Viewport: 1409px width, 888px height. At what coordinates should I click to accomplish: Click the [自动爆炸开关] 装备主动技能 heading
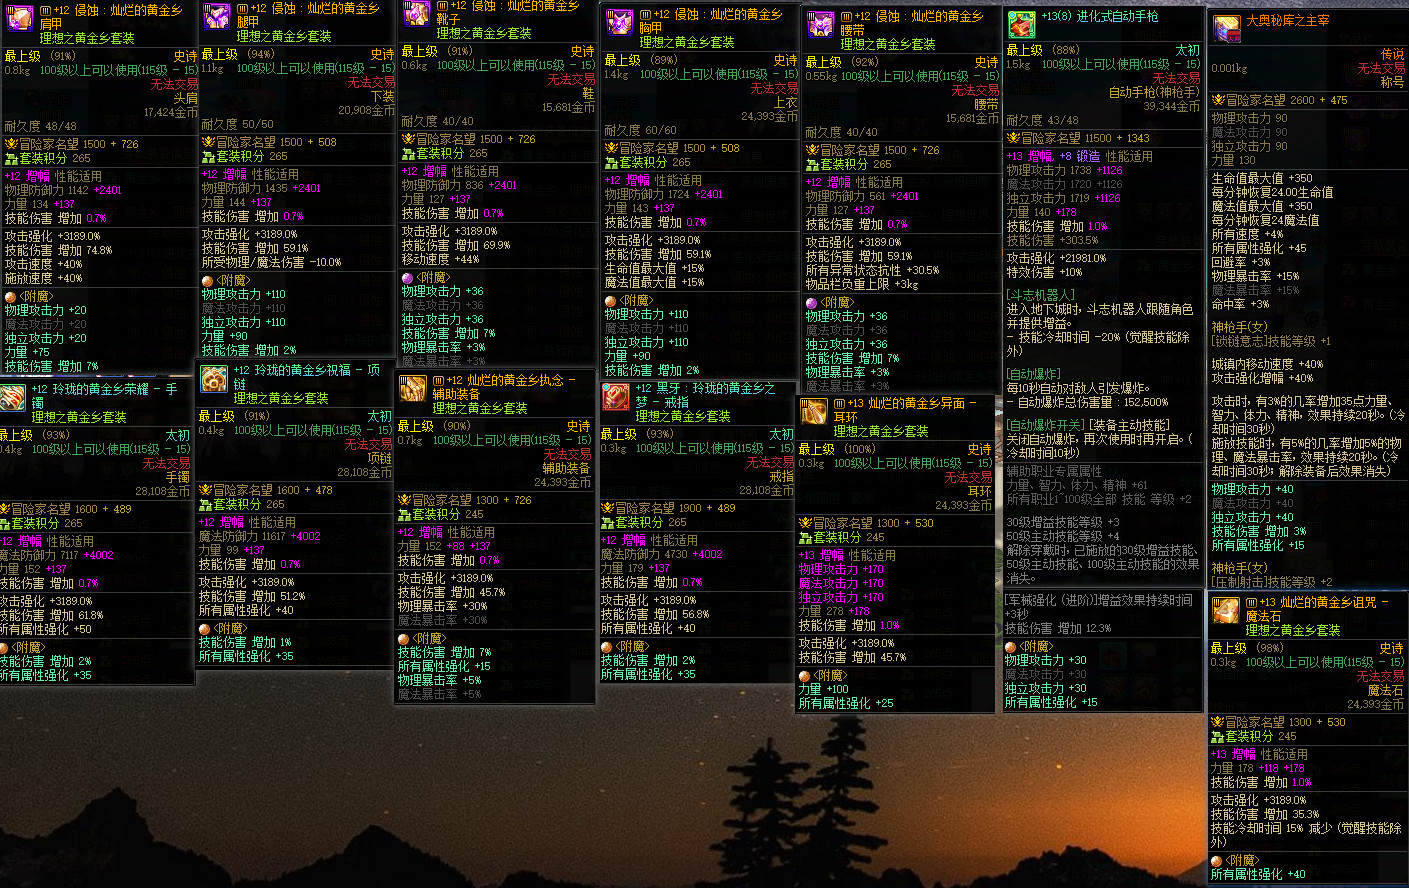tap(1087, 425)
